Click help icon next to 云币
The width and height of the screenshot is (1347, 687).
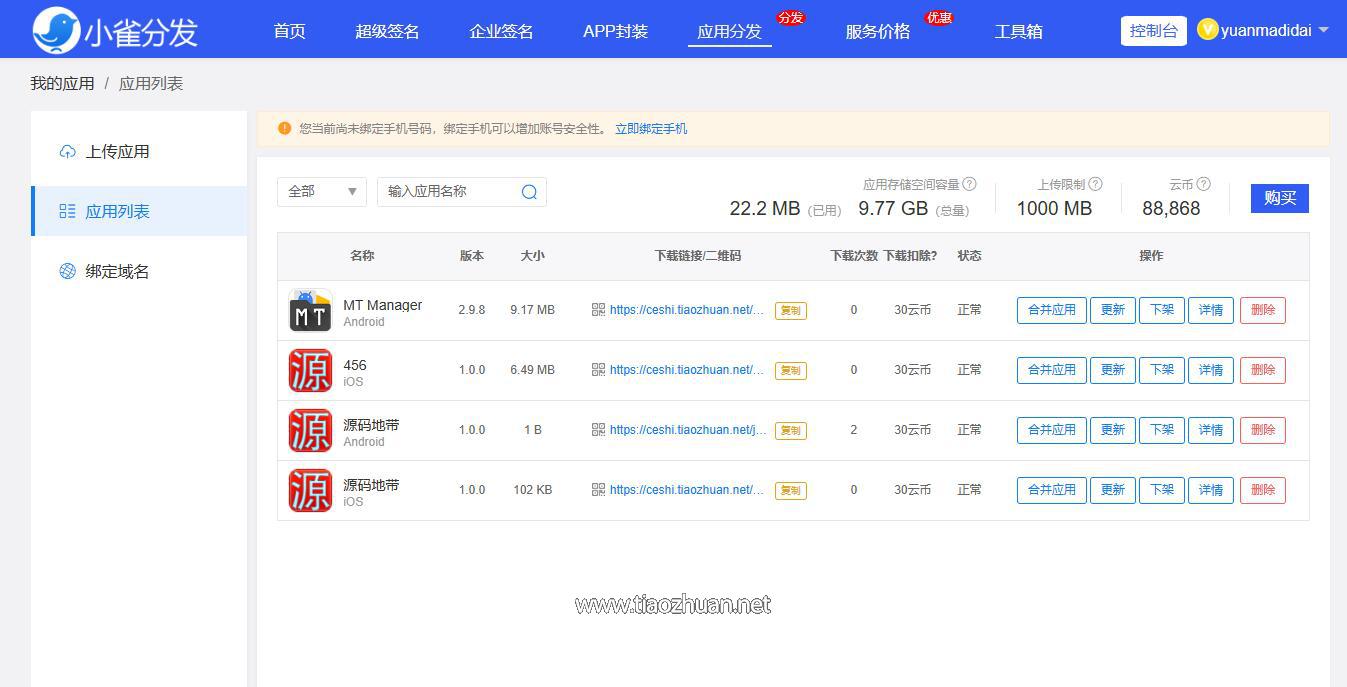click(1203, 184)
